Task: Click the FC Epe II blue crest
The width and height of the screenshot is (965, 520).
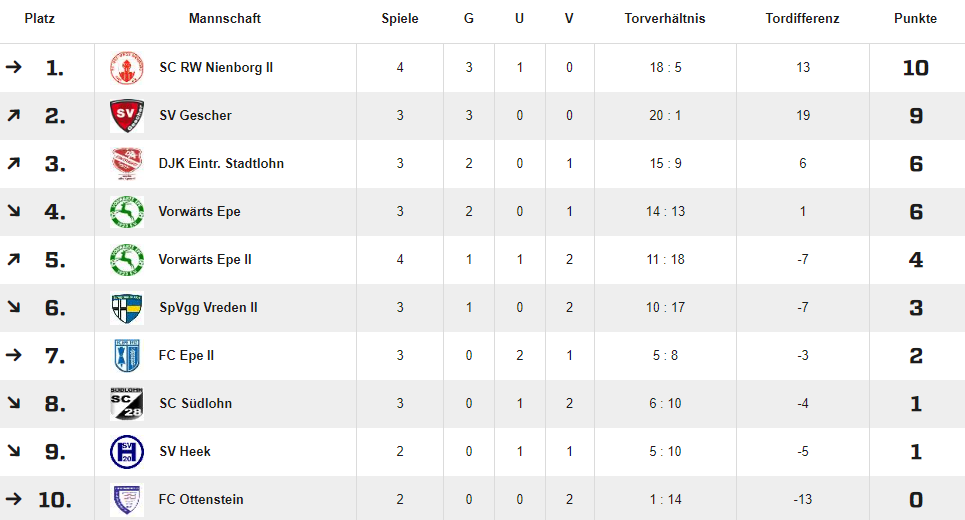Action: (127, 356)
